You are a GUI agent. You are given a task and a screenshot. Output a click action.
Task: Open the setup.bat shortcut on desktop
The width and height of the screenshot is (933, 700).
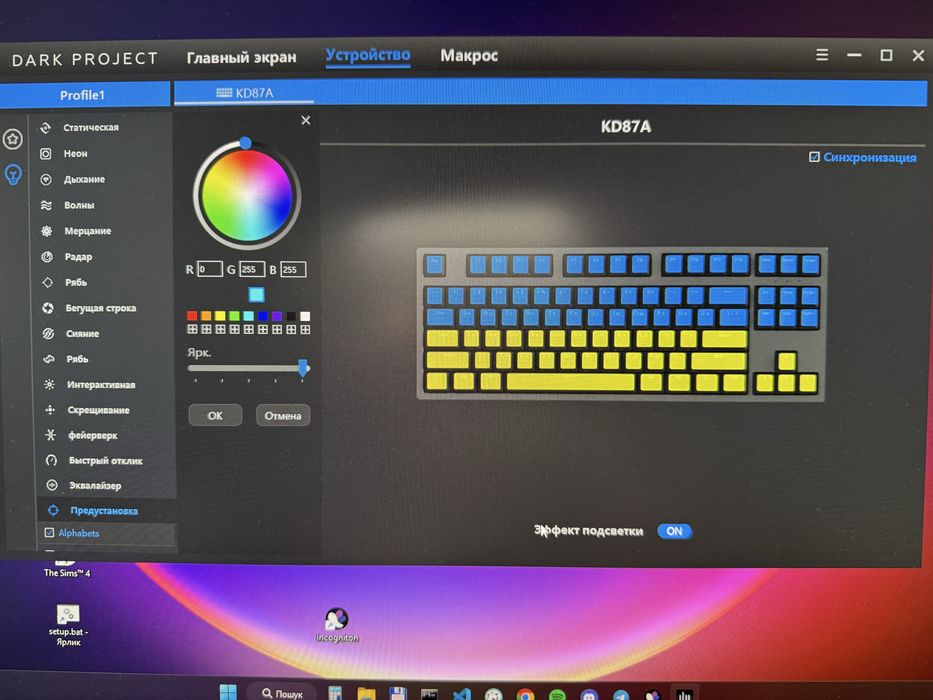(68, 625)
